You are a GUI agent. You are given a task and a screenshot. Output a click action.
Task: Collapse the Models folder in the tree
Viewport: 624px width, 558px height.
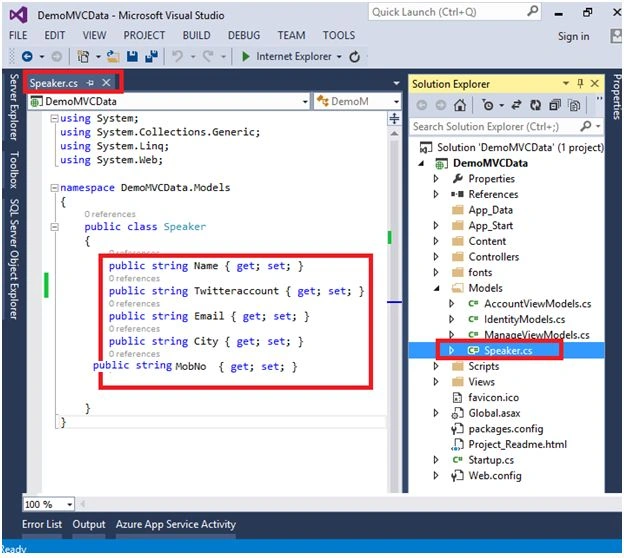point(437,288)
